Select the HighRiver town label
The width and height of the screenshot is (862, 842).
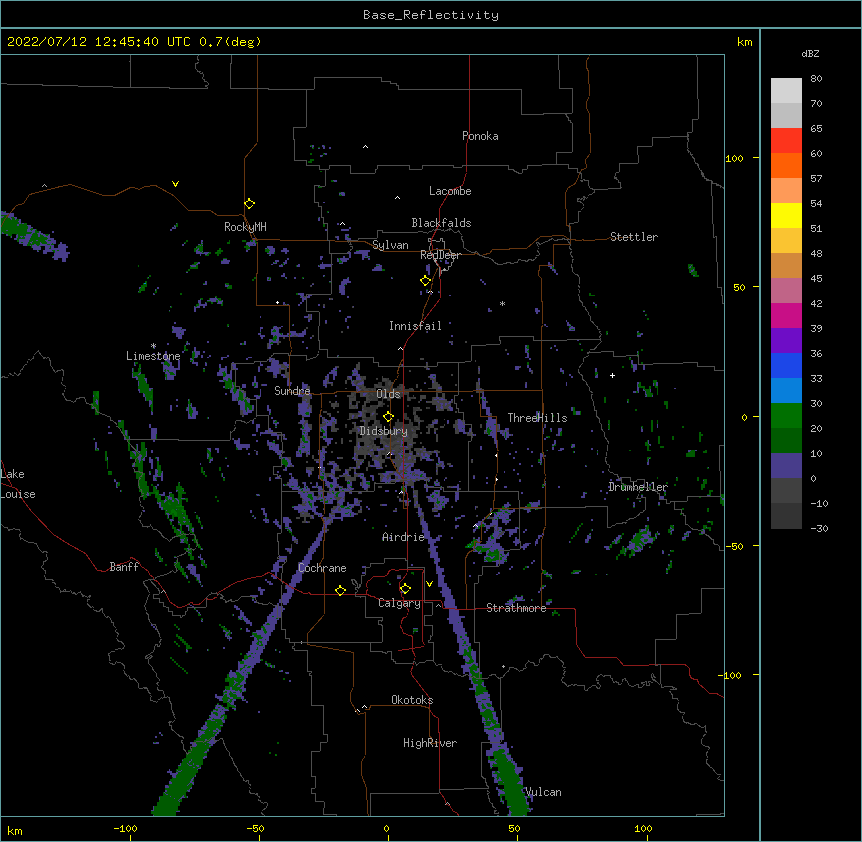[x=430, y=743]
